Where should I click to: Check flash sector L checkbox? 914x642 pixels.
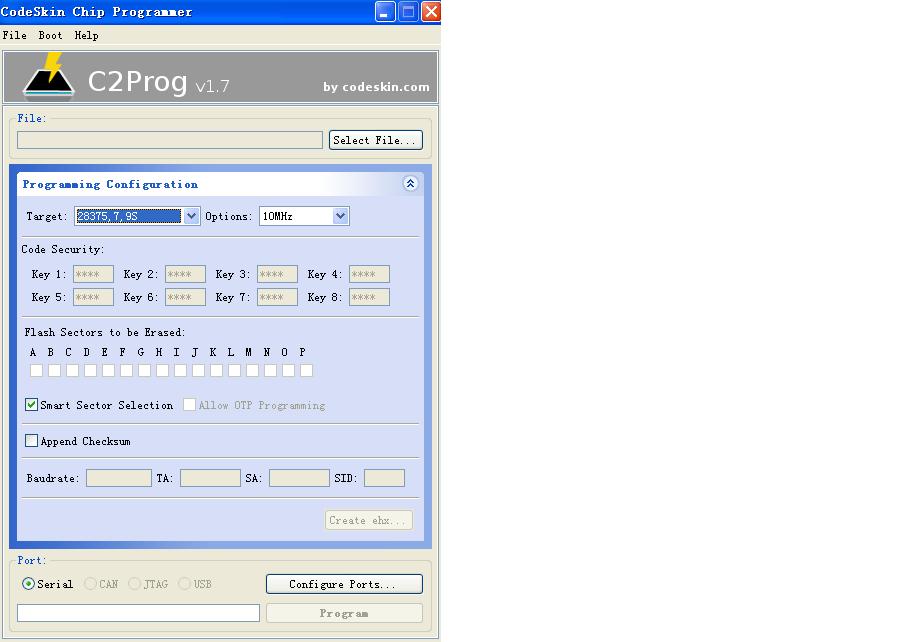coord(234,370)
